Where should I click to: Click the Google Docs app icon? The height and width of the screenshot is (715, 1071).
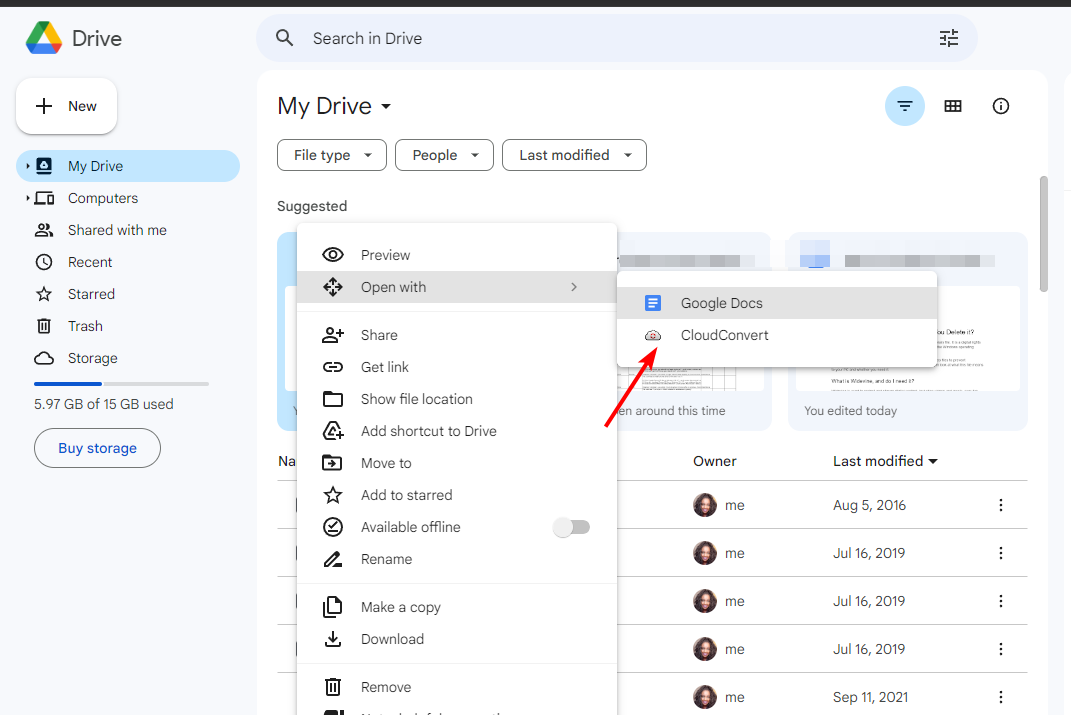tap(653, 303)
